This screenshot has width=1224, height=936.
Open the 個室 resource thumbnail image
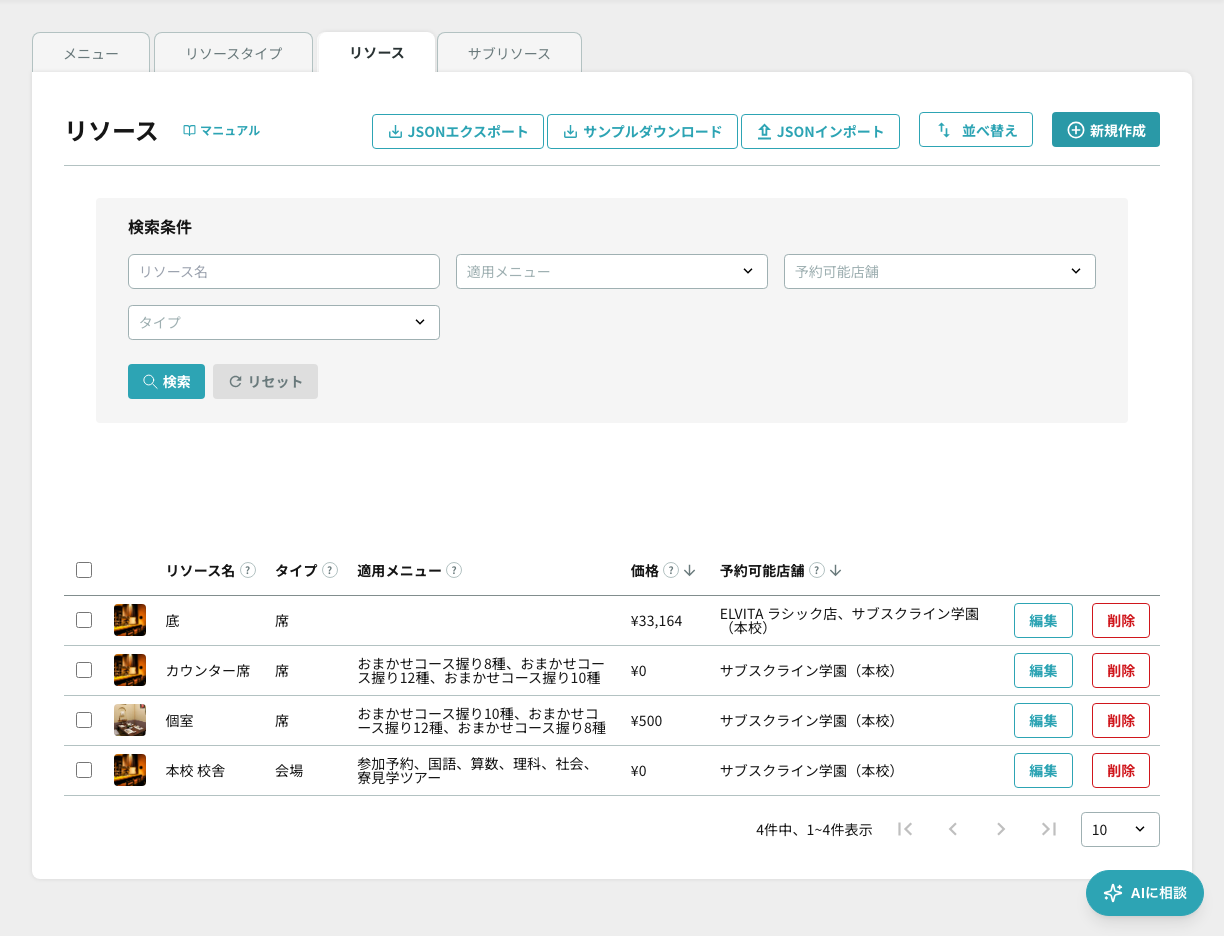130,720
